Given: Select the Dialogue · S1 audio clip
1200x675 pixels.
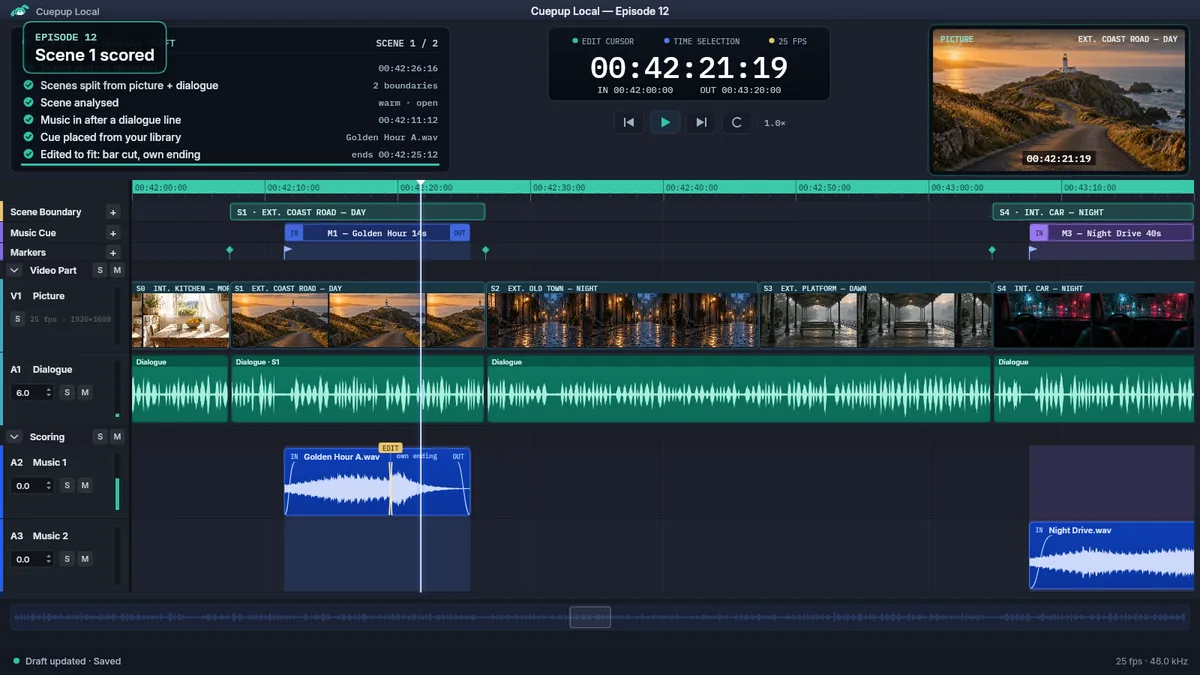Looking at the screenshot, I should pos(358,388).
